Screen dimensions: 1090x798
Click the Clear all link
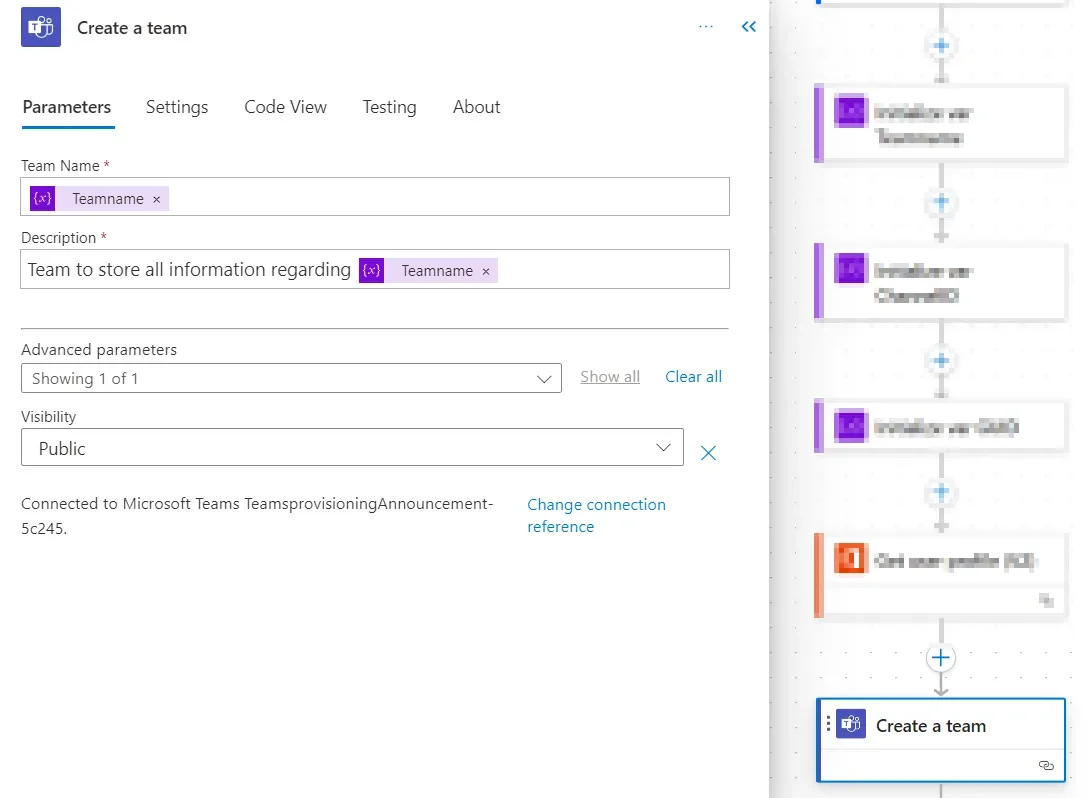click(x=693, y=377)
